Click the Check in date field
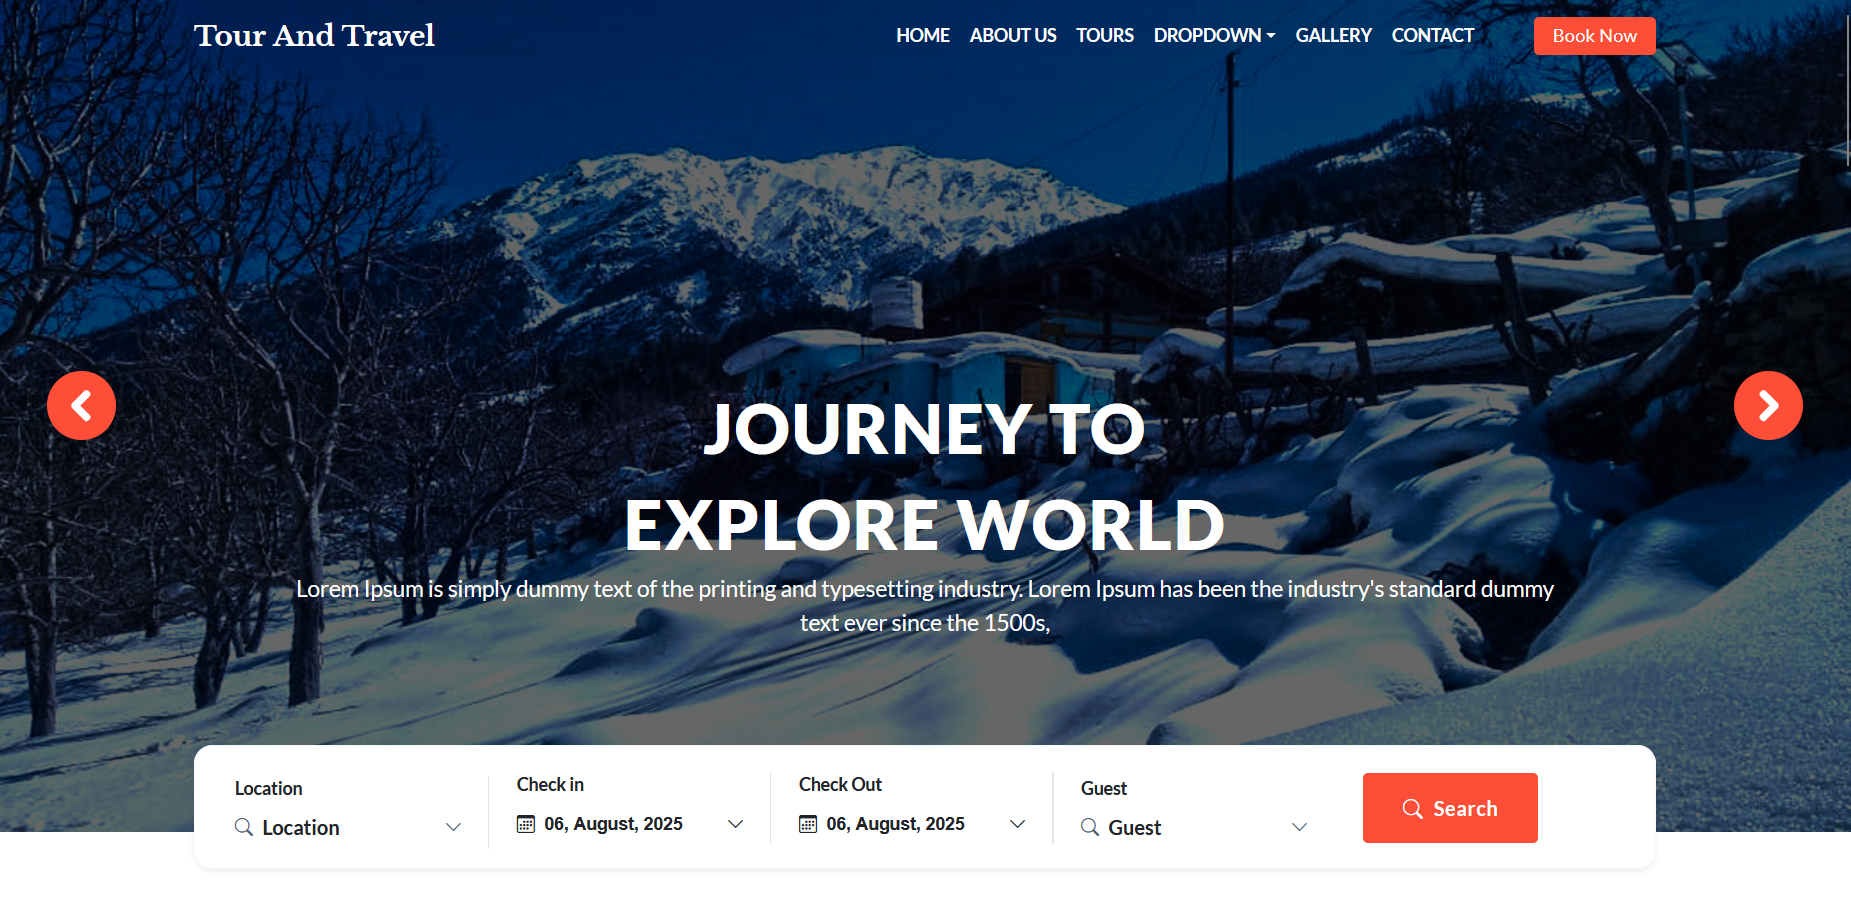Image resolution: width=1851 pixels, height=912 pixels. pyautogui.click(x=630, y=824)
